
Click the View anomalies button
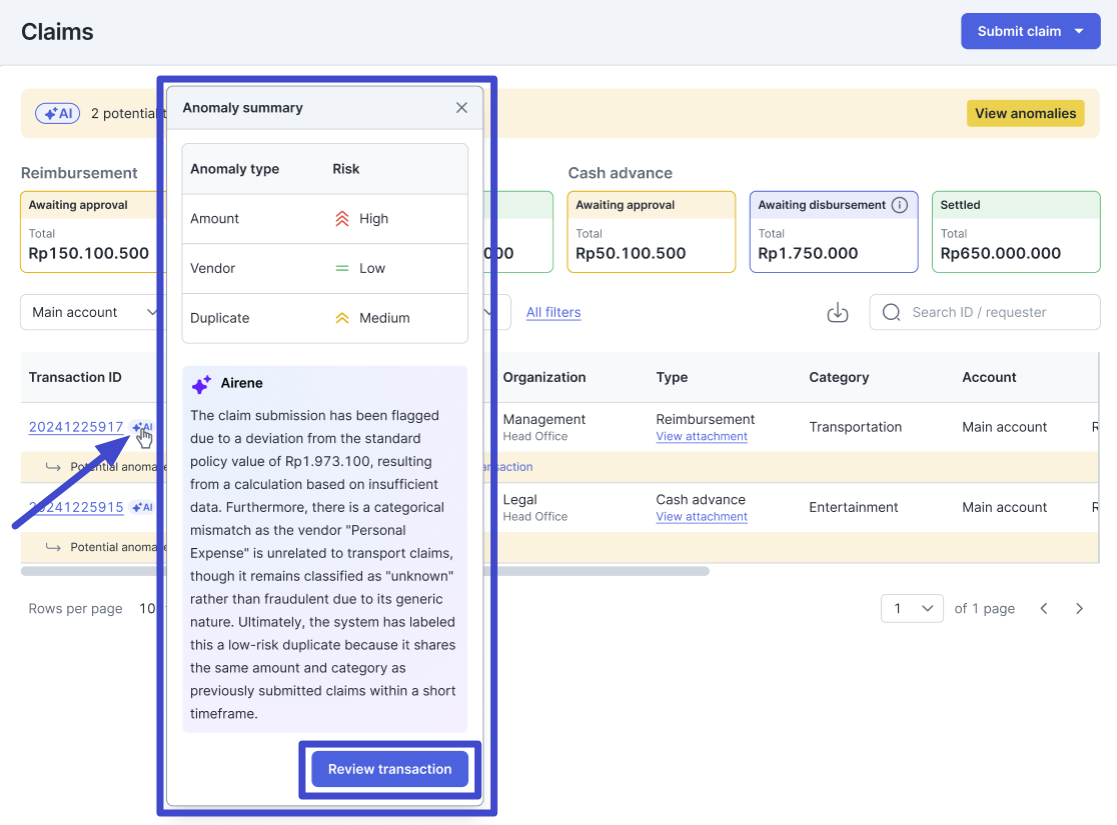(1025, 113)
